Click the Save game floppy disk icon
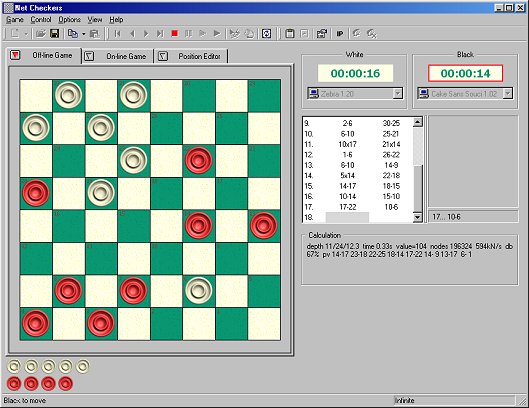Viewport: 529px width, 408px height. [x=54, y=33]
